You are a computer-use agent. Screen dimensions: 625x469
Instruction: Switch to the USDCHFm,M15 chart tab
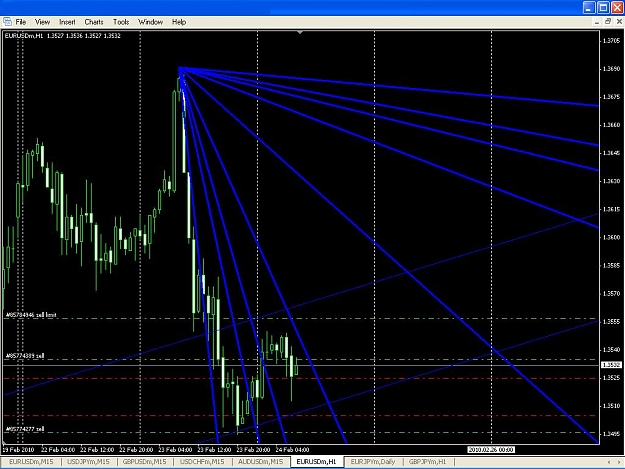(x=202, y=462)
